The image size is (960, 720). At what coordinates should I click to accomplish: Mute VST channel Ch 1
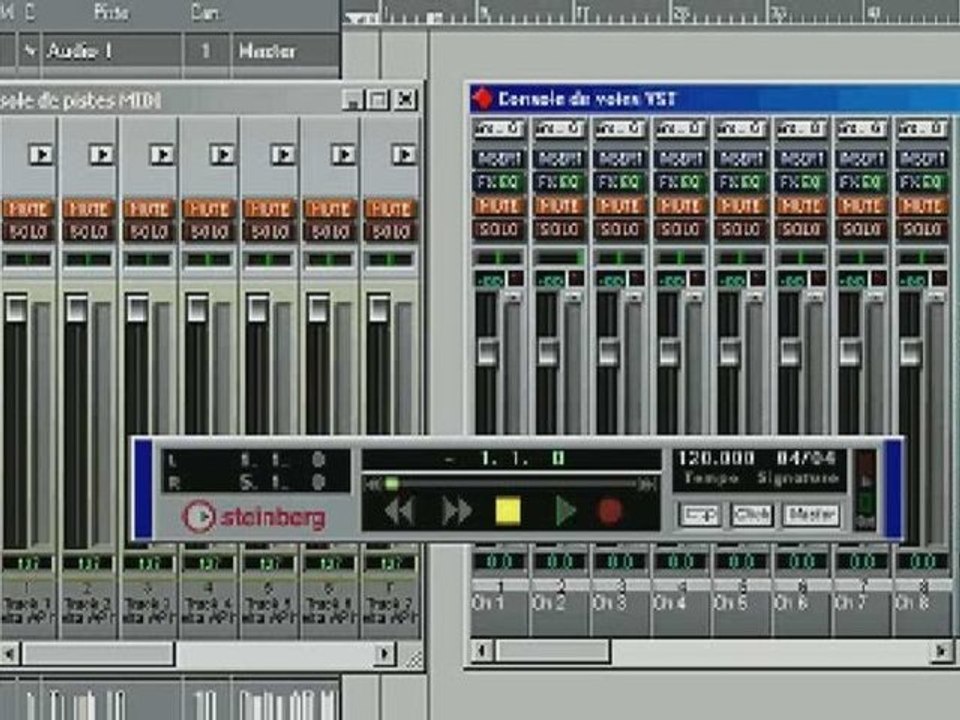(x=499, y=206)
